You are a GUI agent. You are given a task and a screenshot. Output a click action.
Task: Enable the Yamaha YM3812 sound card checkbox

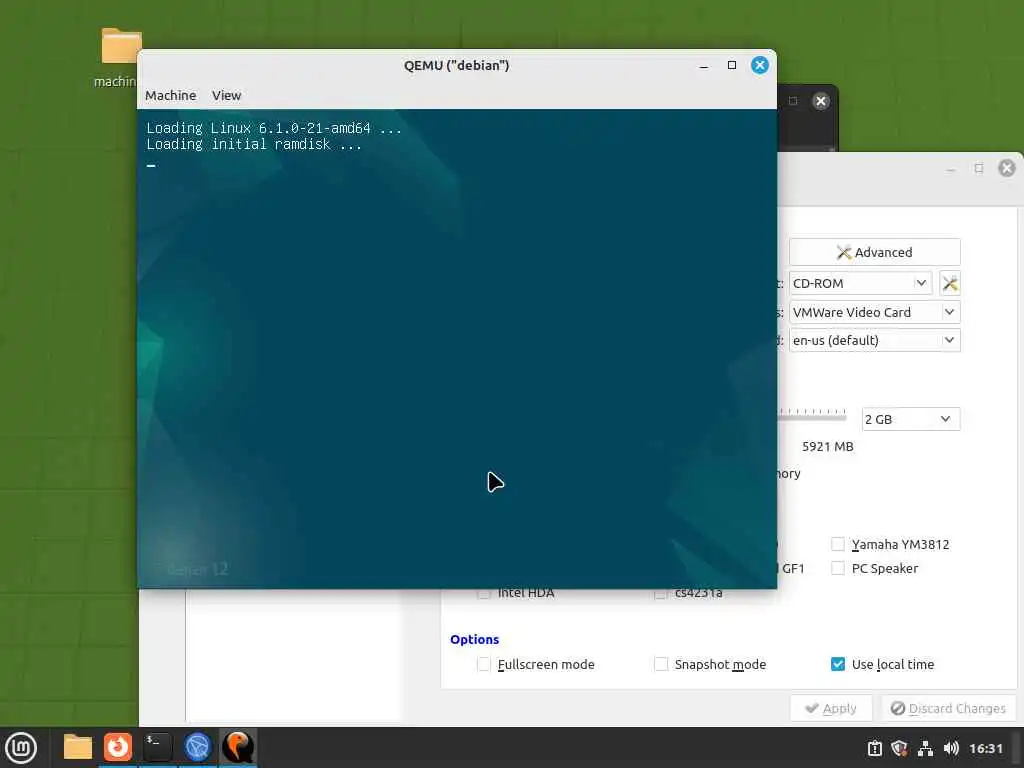click(x=837, y=544)
